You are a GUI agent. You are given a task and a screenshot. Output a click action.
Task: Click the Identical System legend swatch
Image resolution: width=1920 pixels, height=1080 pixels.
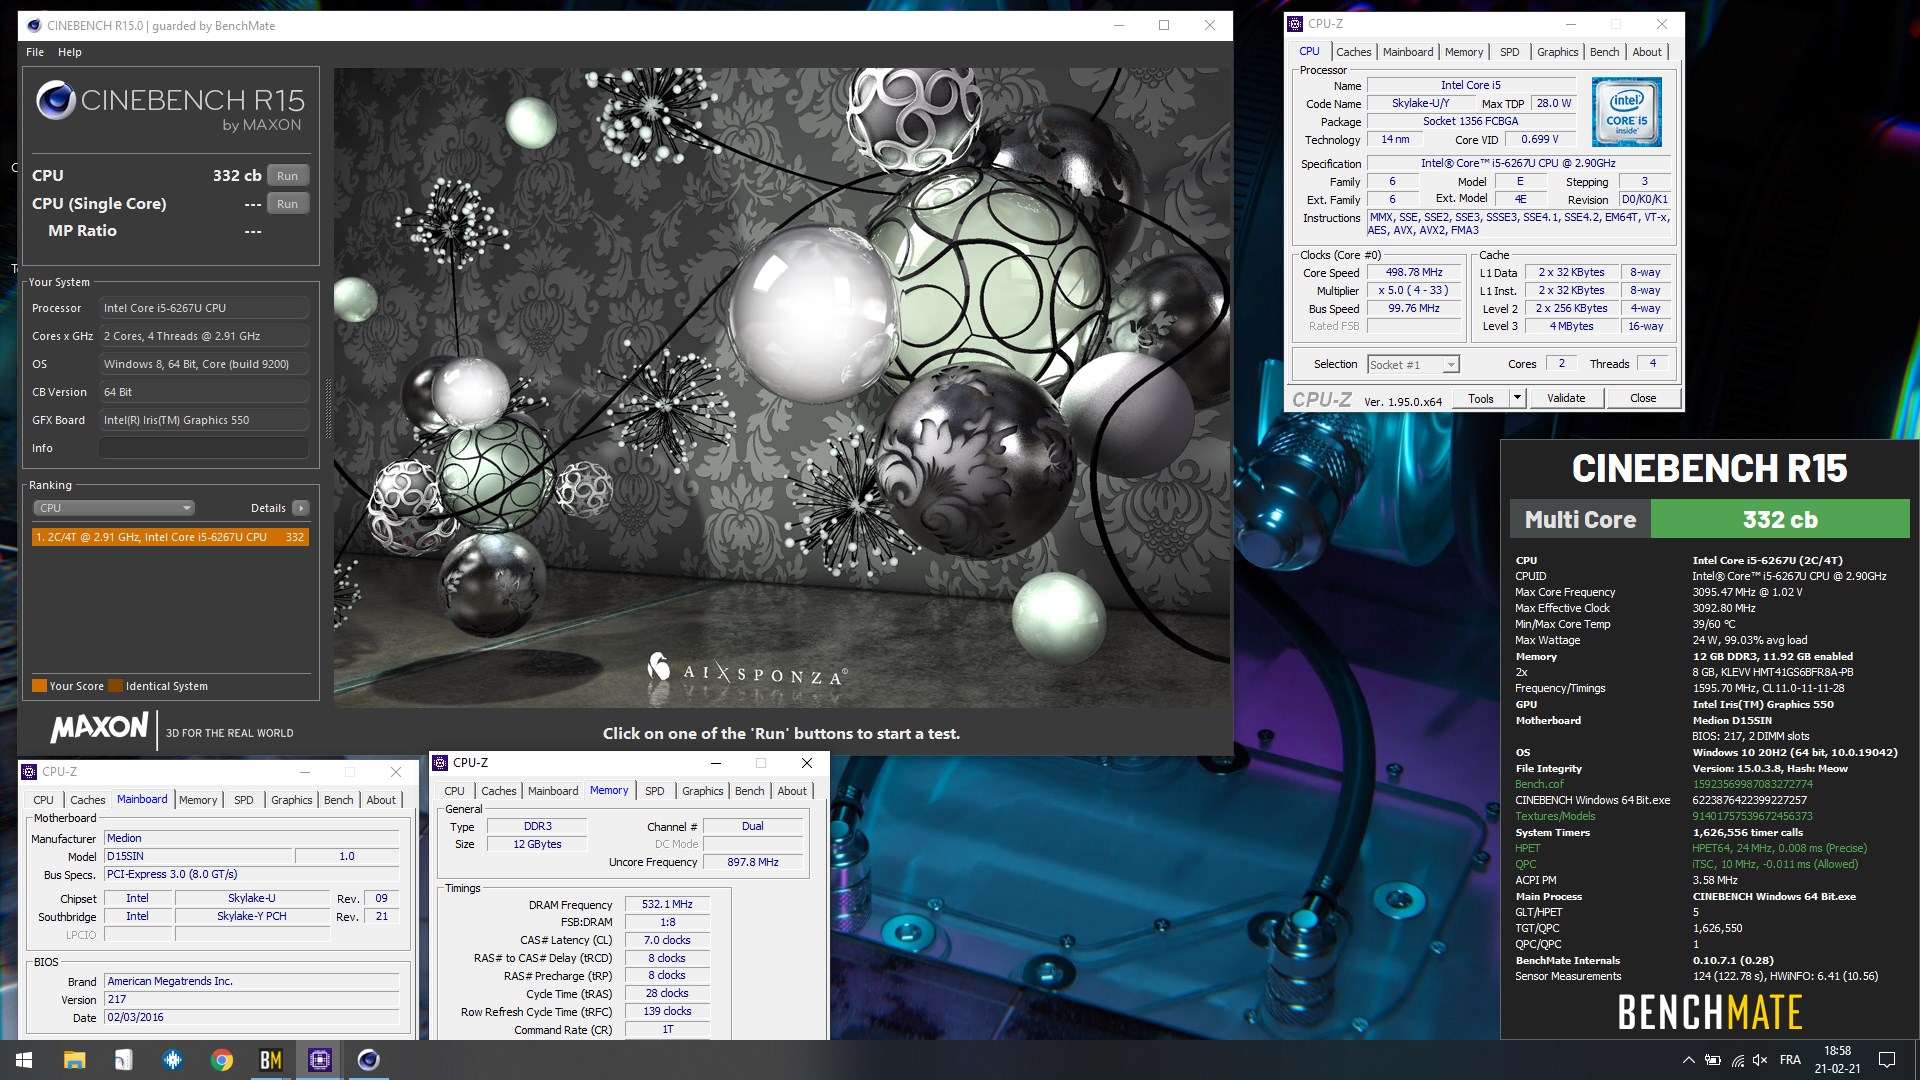(116, 686)
